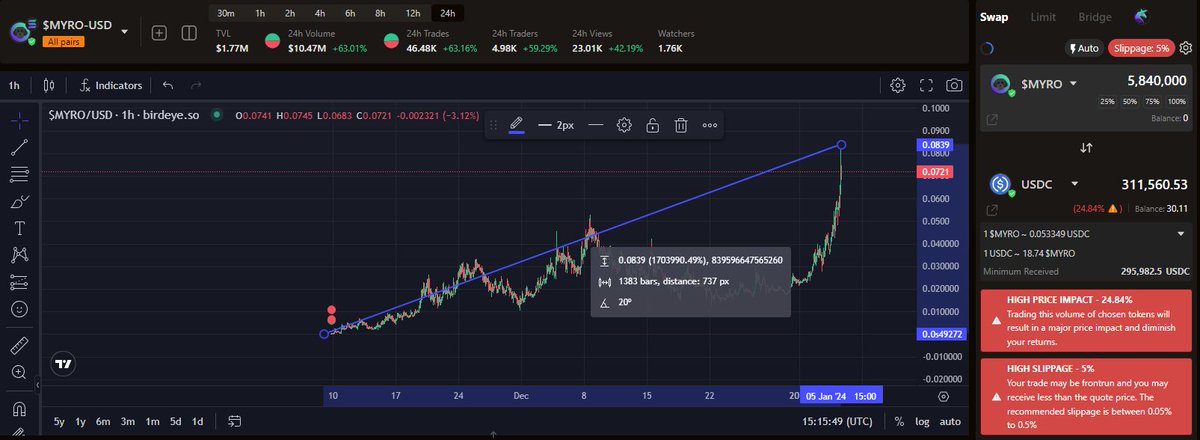Toggle percentage scale mode
This screenshot has width=1200, height=440.
[x=899, y=421]
